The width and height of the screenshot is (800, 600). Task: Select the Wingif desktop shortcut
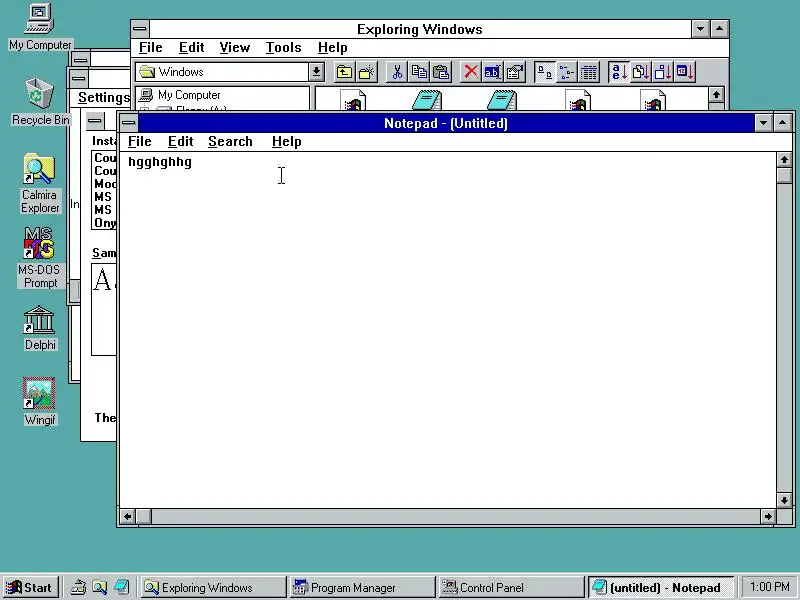(40, 402)
